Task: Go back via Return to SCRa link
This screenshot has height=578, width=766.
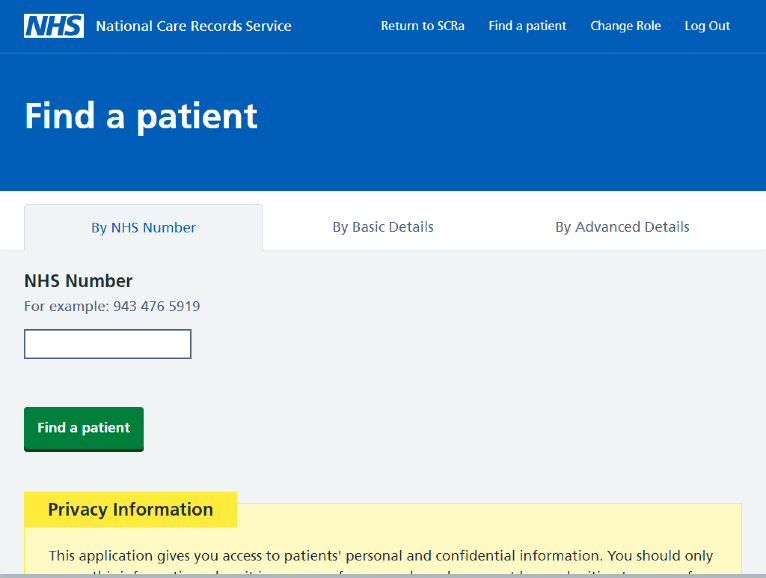Action: tap(423, 26)
